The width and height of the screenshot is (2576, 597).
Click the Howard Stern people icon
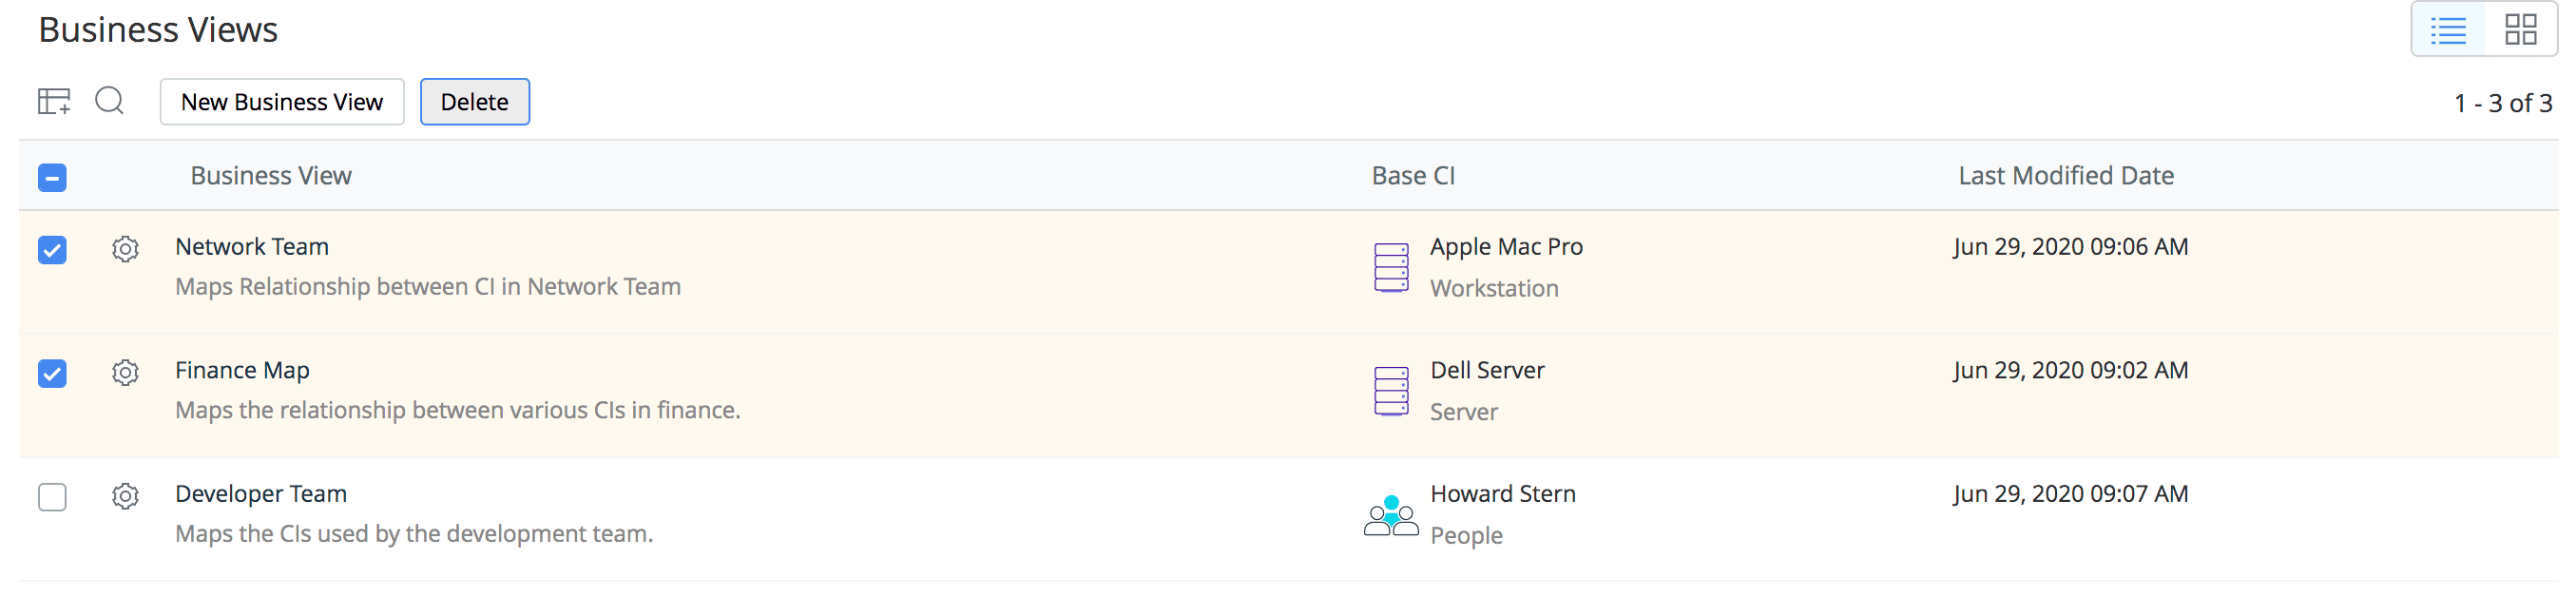(x=1391, y=516)
